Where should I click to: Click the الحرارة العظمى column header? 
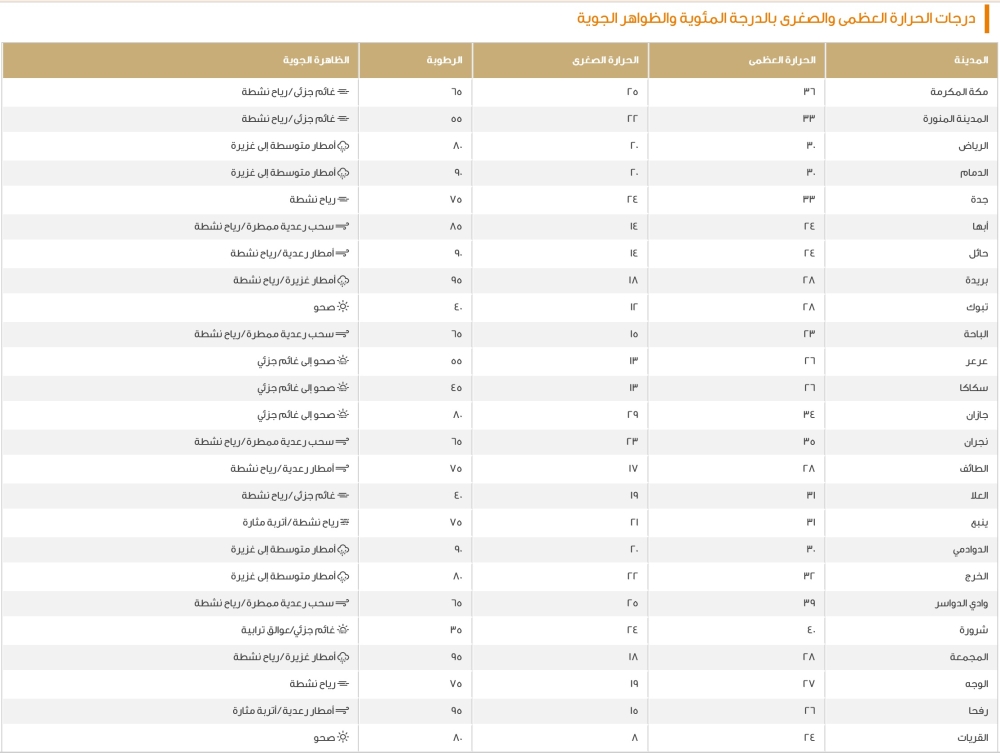[x=785, y=60]
